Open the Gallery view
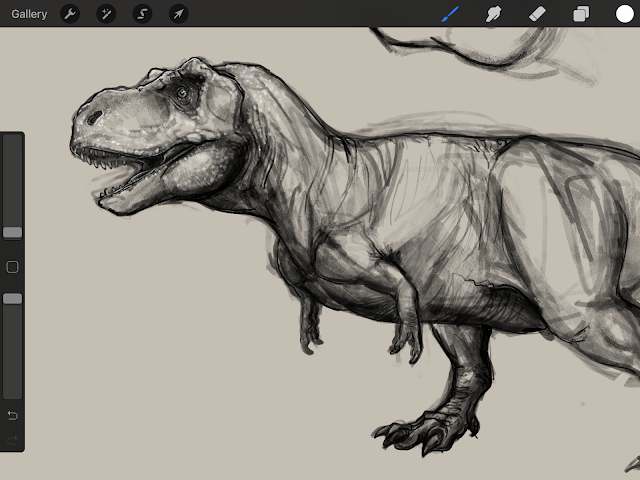The height and width of the screenshot is (480, 640). [29, 14]
